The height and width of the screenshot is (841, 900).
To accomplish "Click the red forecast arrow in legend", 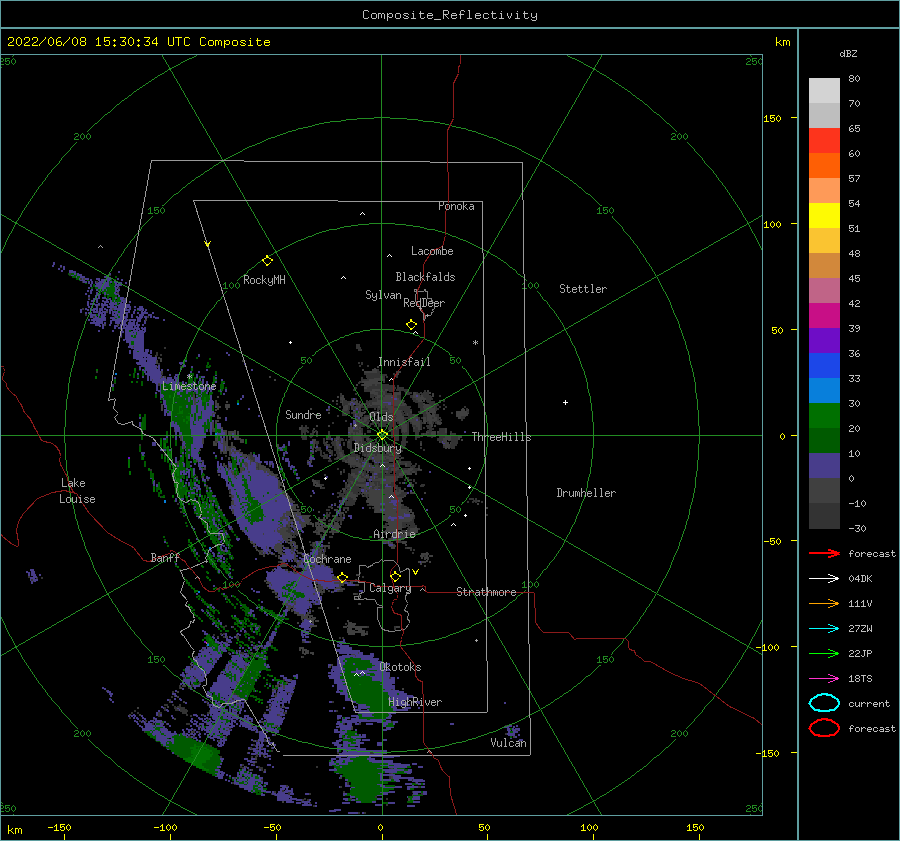I will 824,553.
